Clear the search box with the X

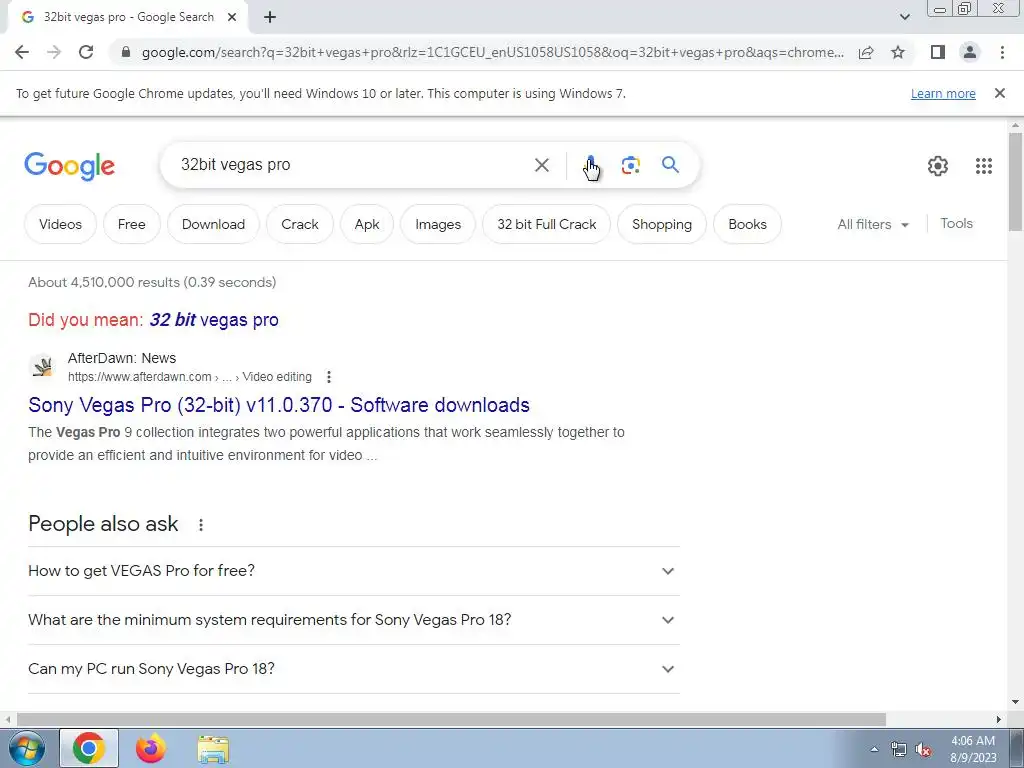coord(541,165)
